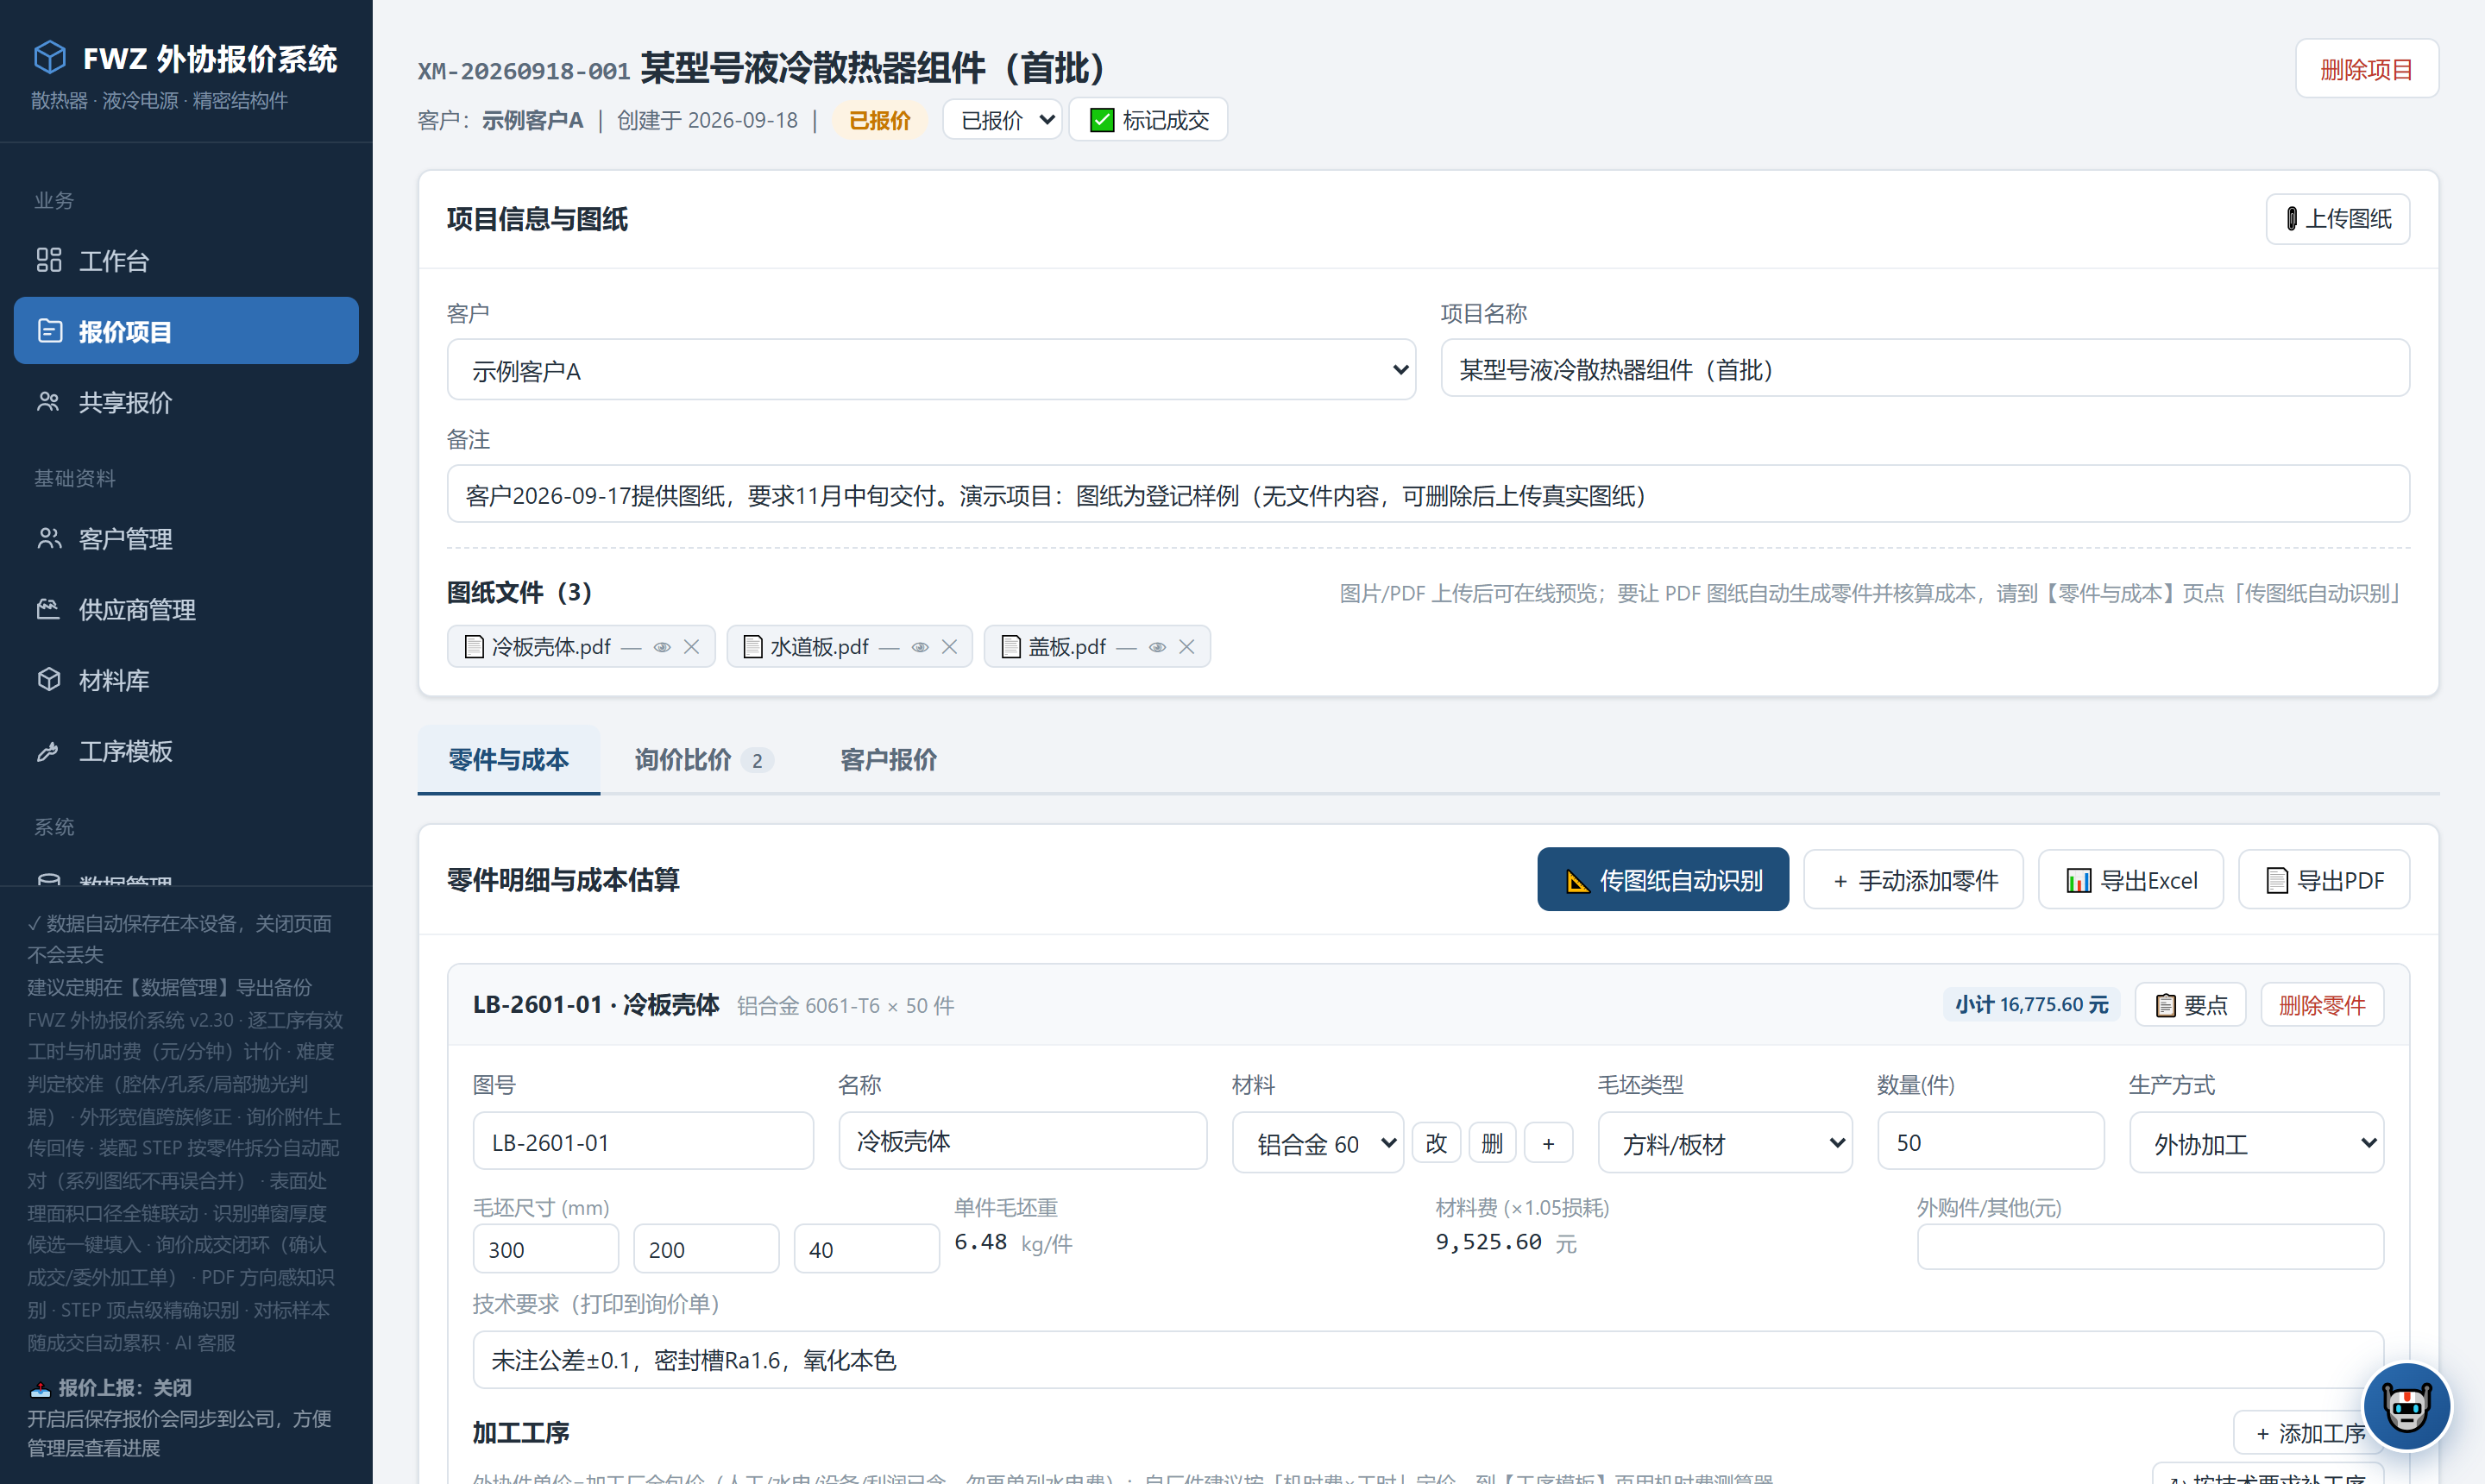Open the 客户 示例客户A dropdown
2485x1484 pixels.
click(x=931, y=370)
